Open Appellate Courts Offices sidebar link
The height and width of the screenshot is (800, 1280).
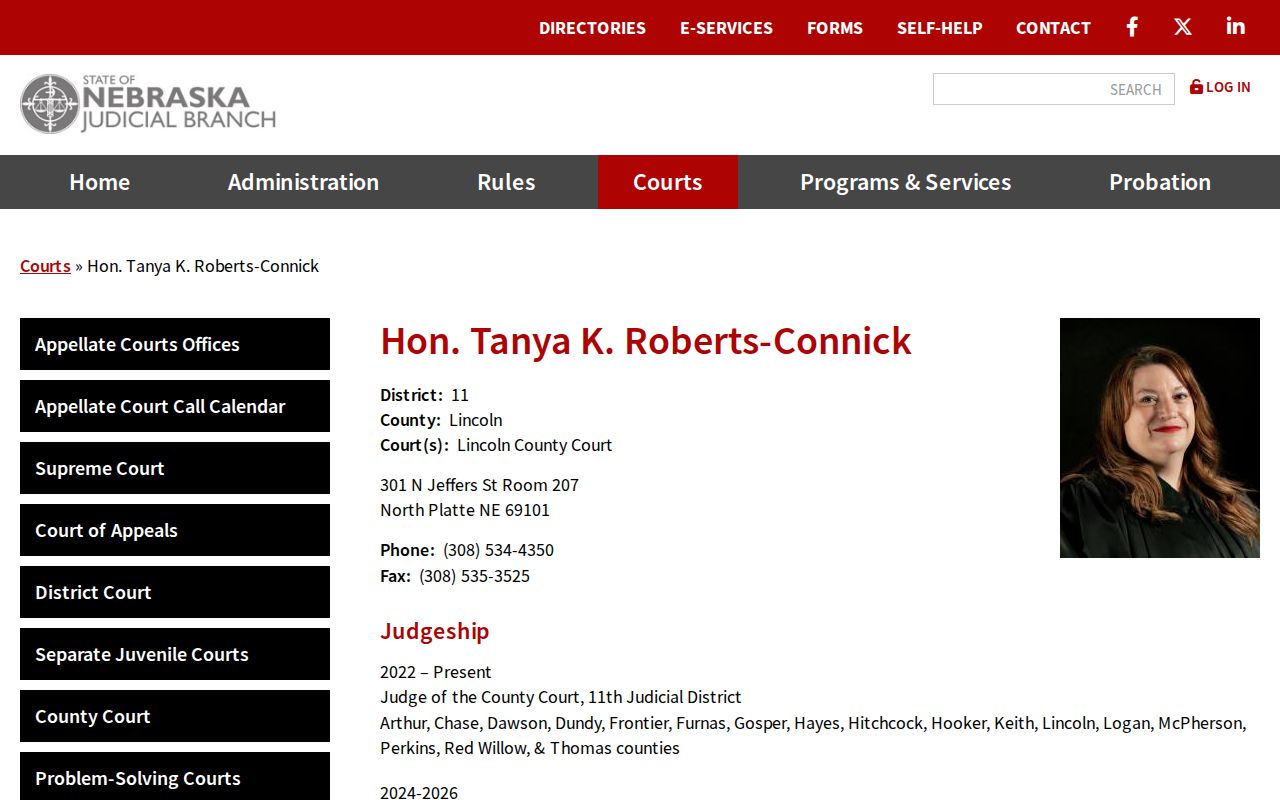175,344
